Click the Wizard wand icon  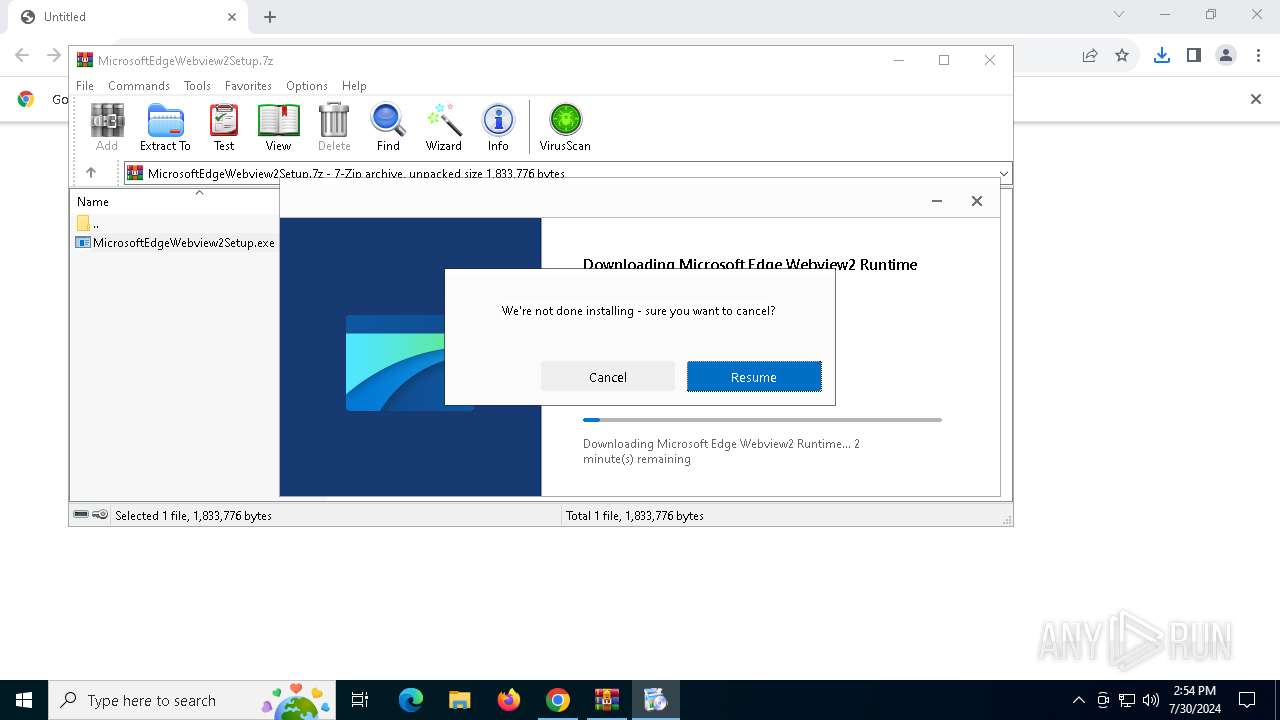click(443, 127)
